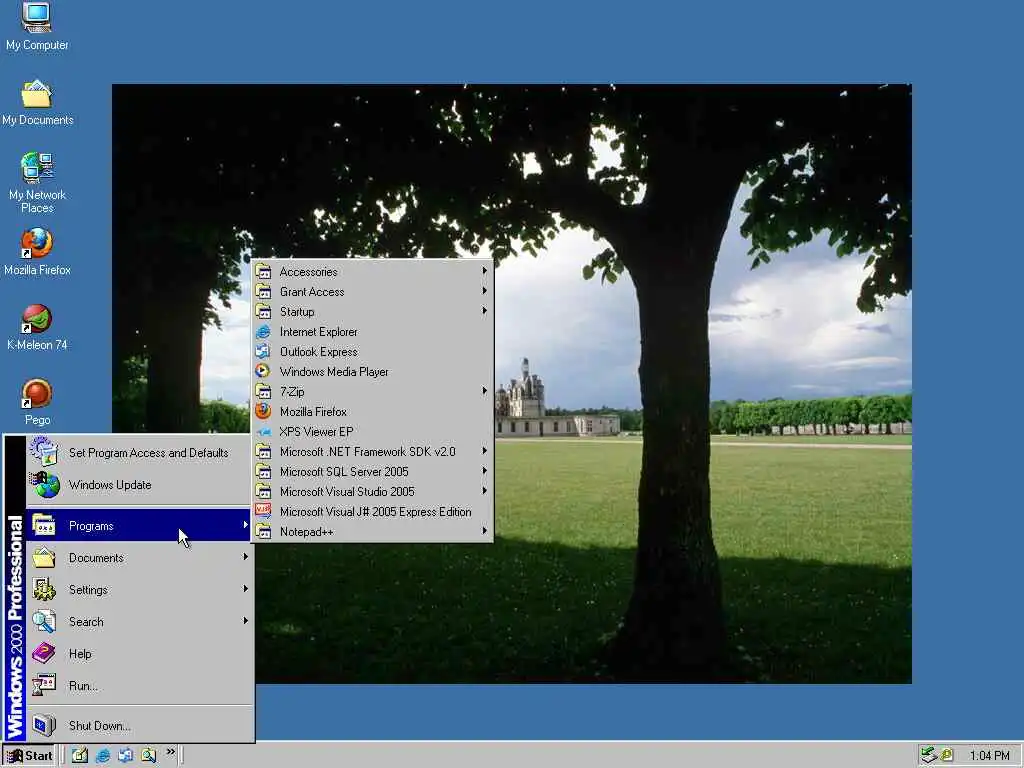Launch Mozilla Firefox from the Programs menu
The image size is (1024, 768).
tap(372, 412)
